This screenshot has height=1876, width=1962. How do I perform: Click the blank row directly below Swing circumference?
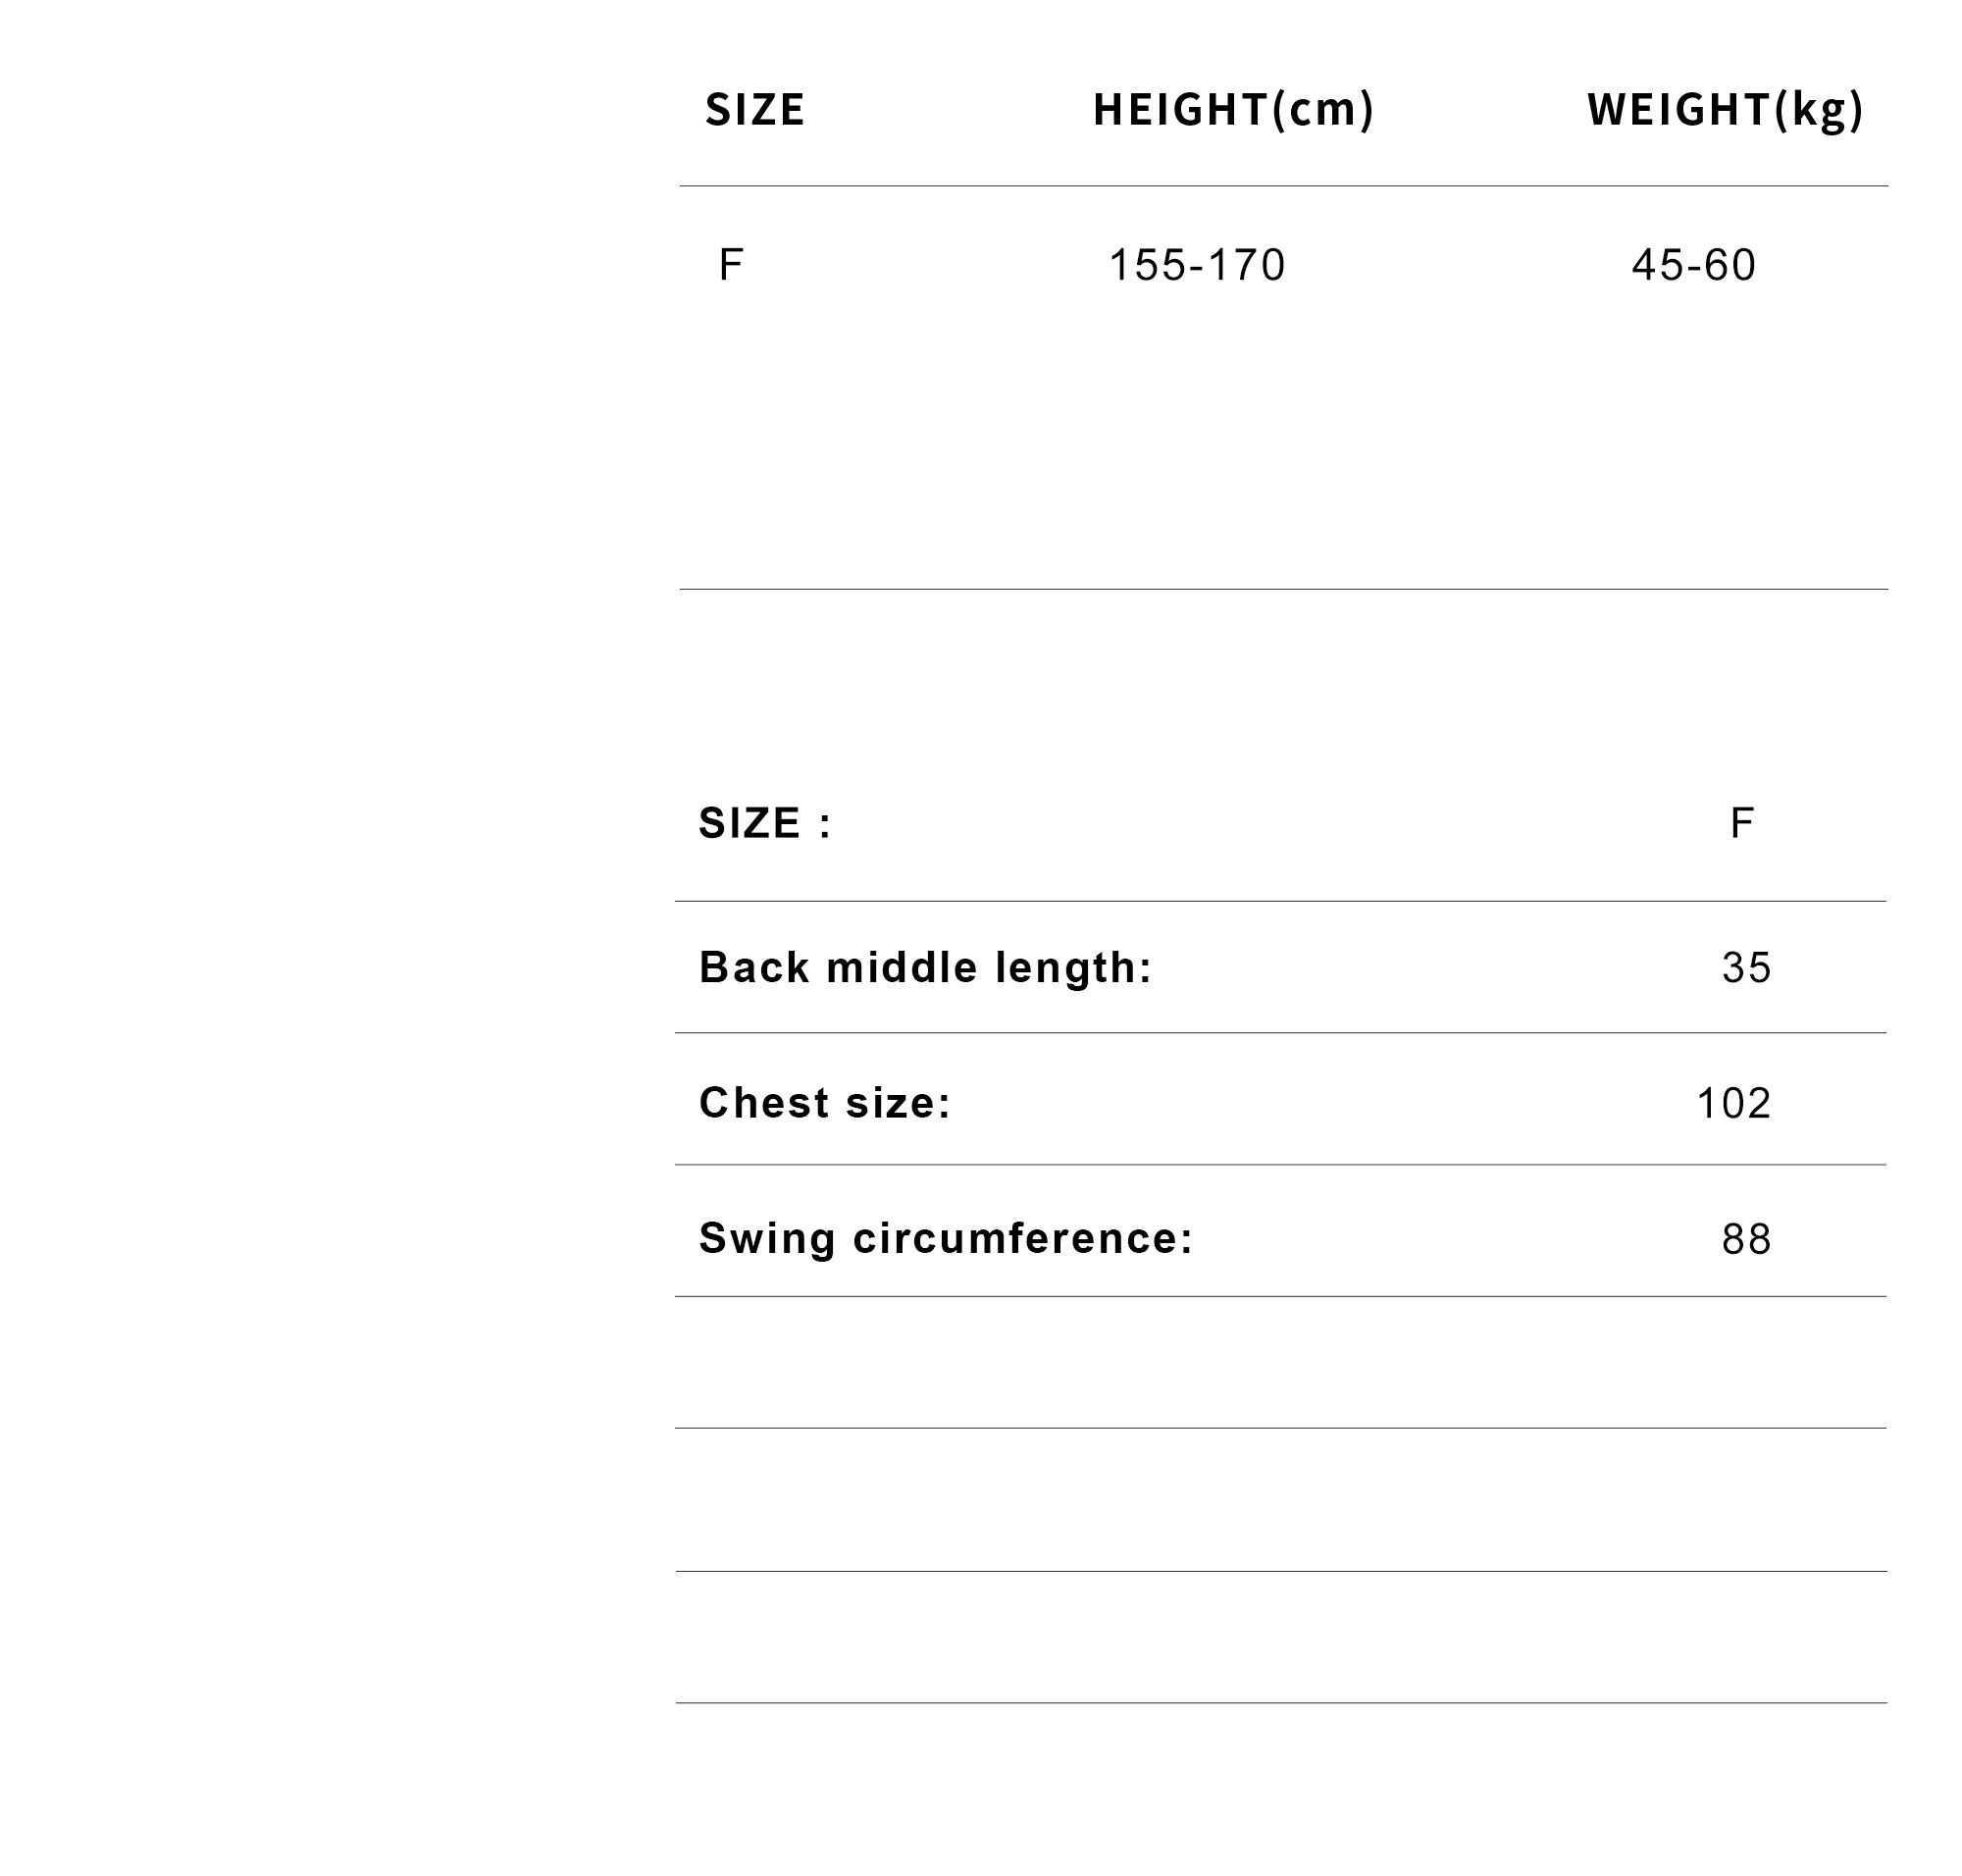[1280, 1363]
